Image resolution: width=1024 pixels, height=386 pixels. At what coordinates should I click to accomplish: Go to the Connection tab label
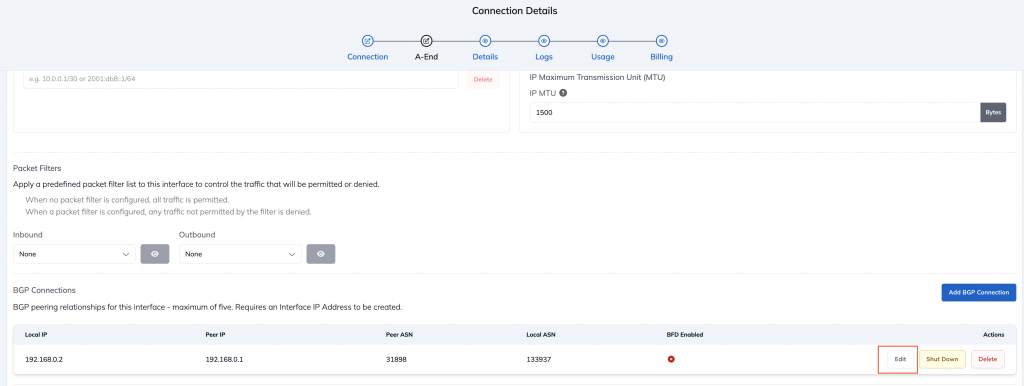(368, 57)
